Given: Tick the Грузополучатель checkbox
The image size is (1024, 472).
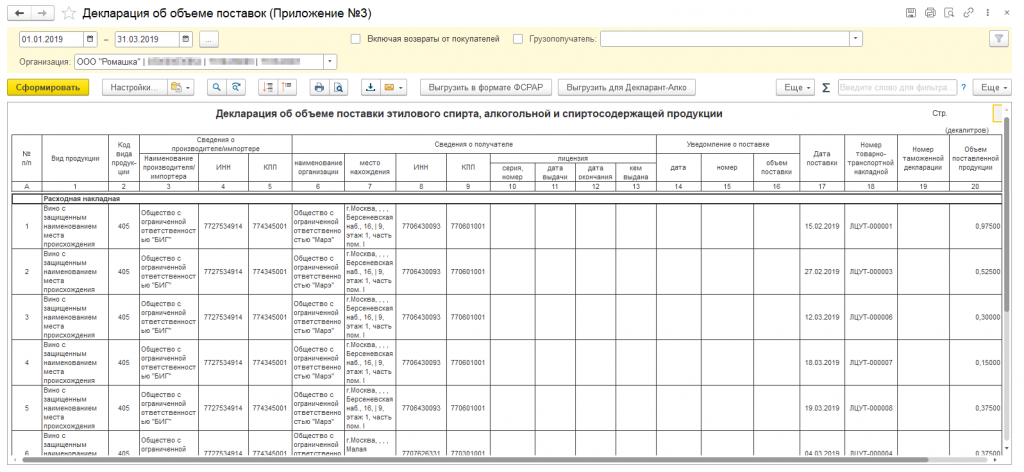Looking at the screenshot, I should pyautogui.click(x=518, y=39).
